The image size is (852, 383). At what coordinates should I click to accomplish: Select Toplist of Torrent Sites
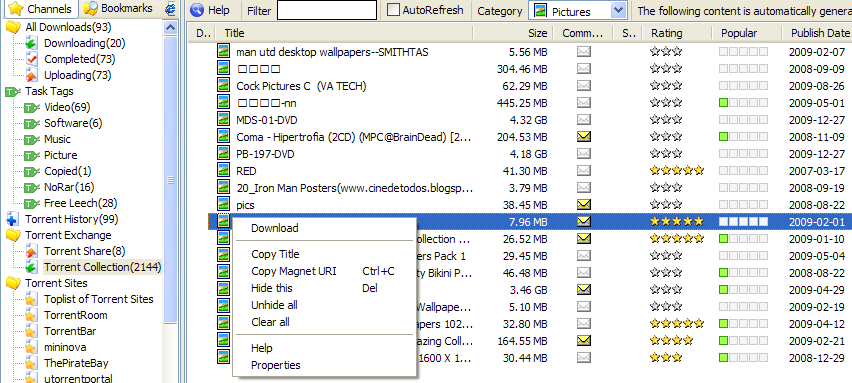point(99,299)
